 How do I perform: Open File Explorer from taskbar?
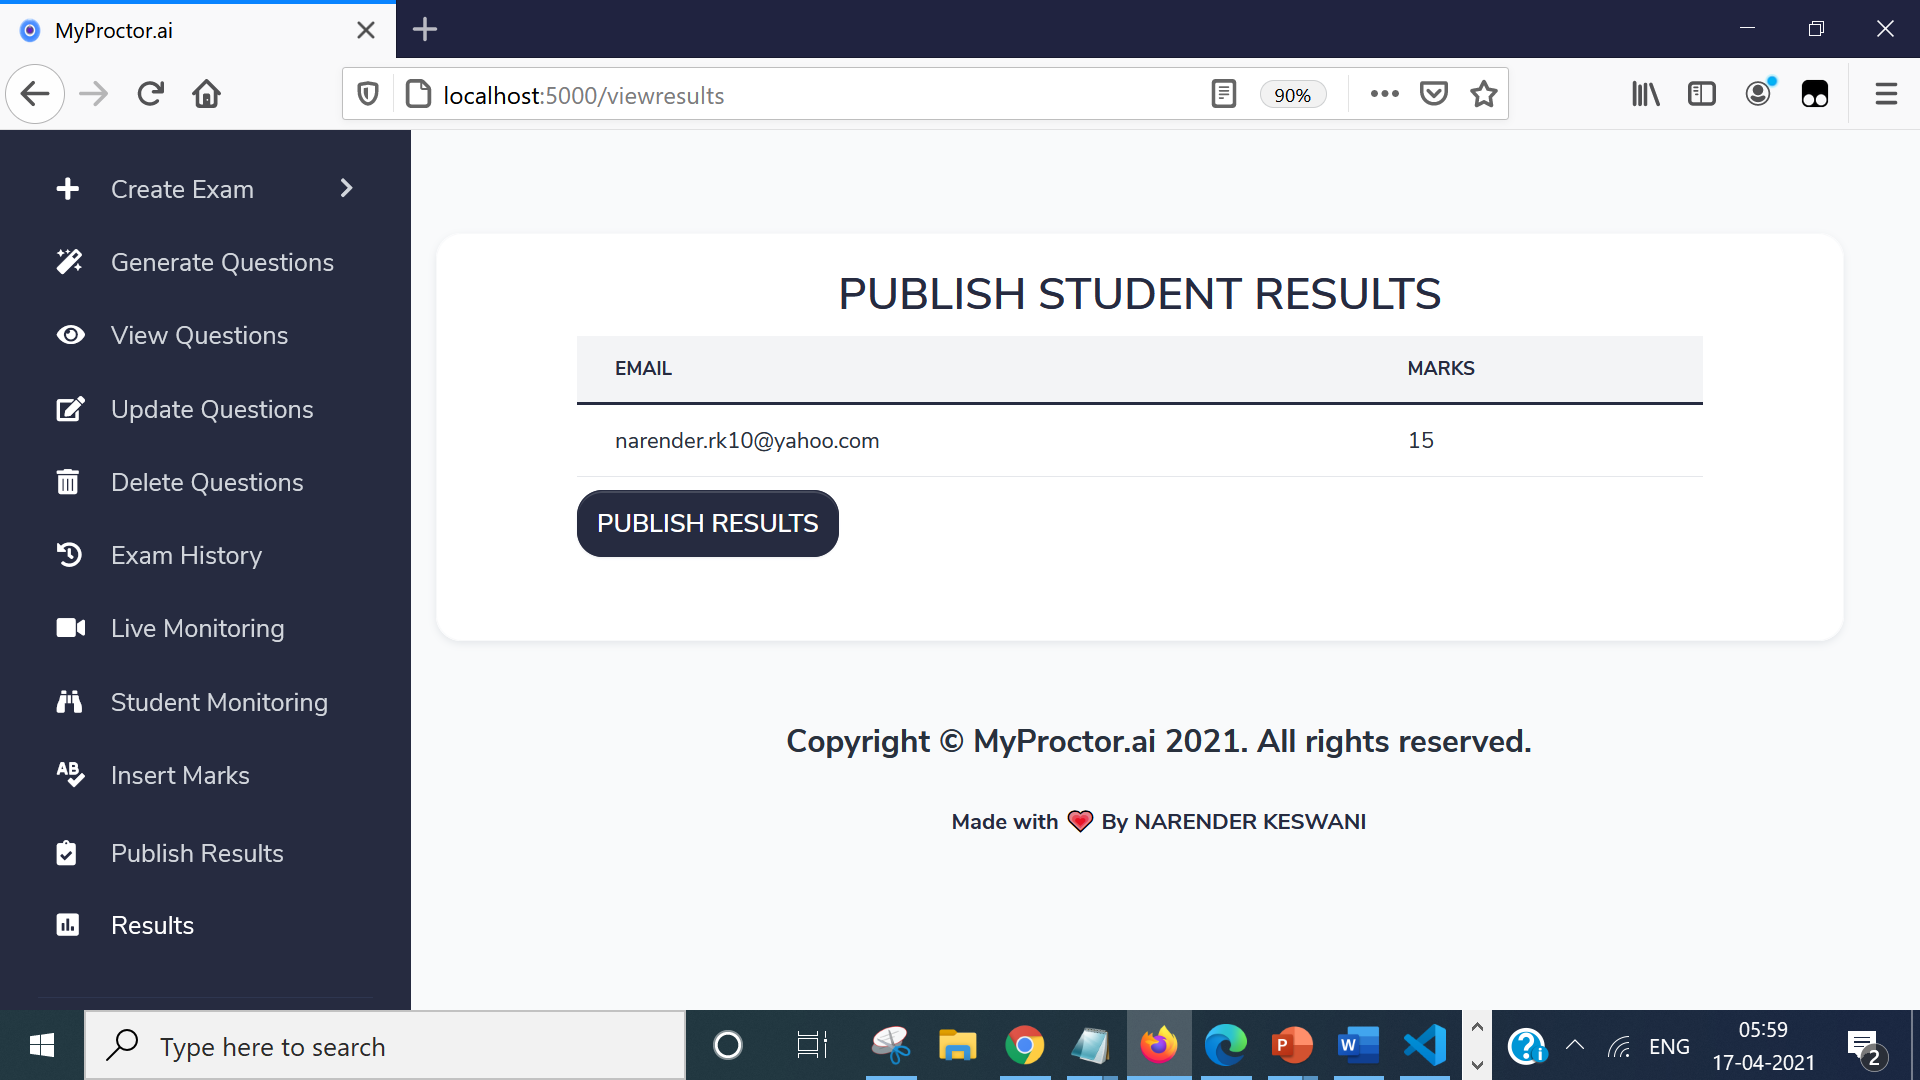(x=957, y=1046)
